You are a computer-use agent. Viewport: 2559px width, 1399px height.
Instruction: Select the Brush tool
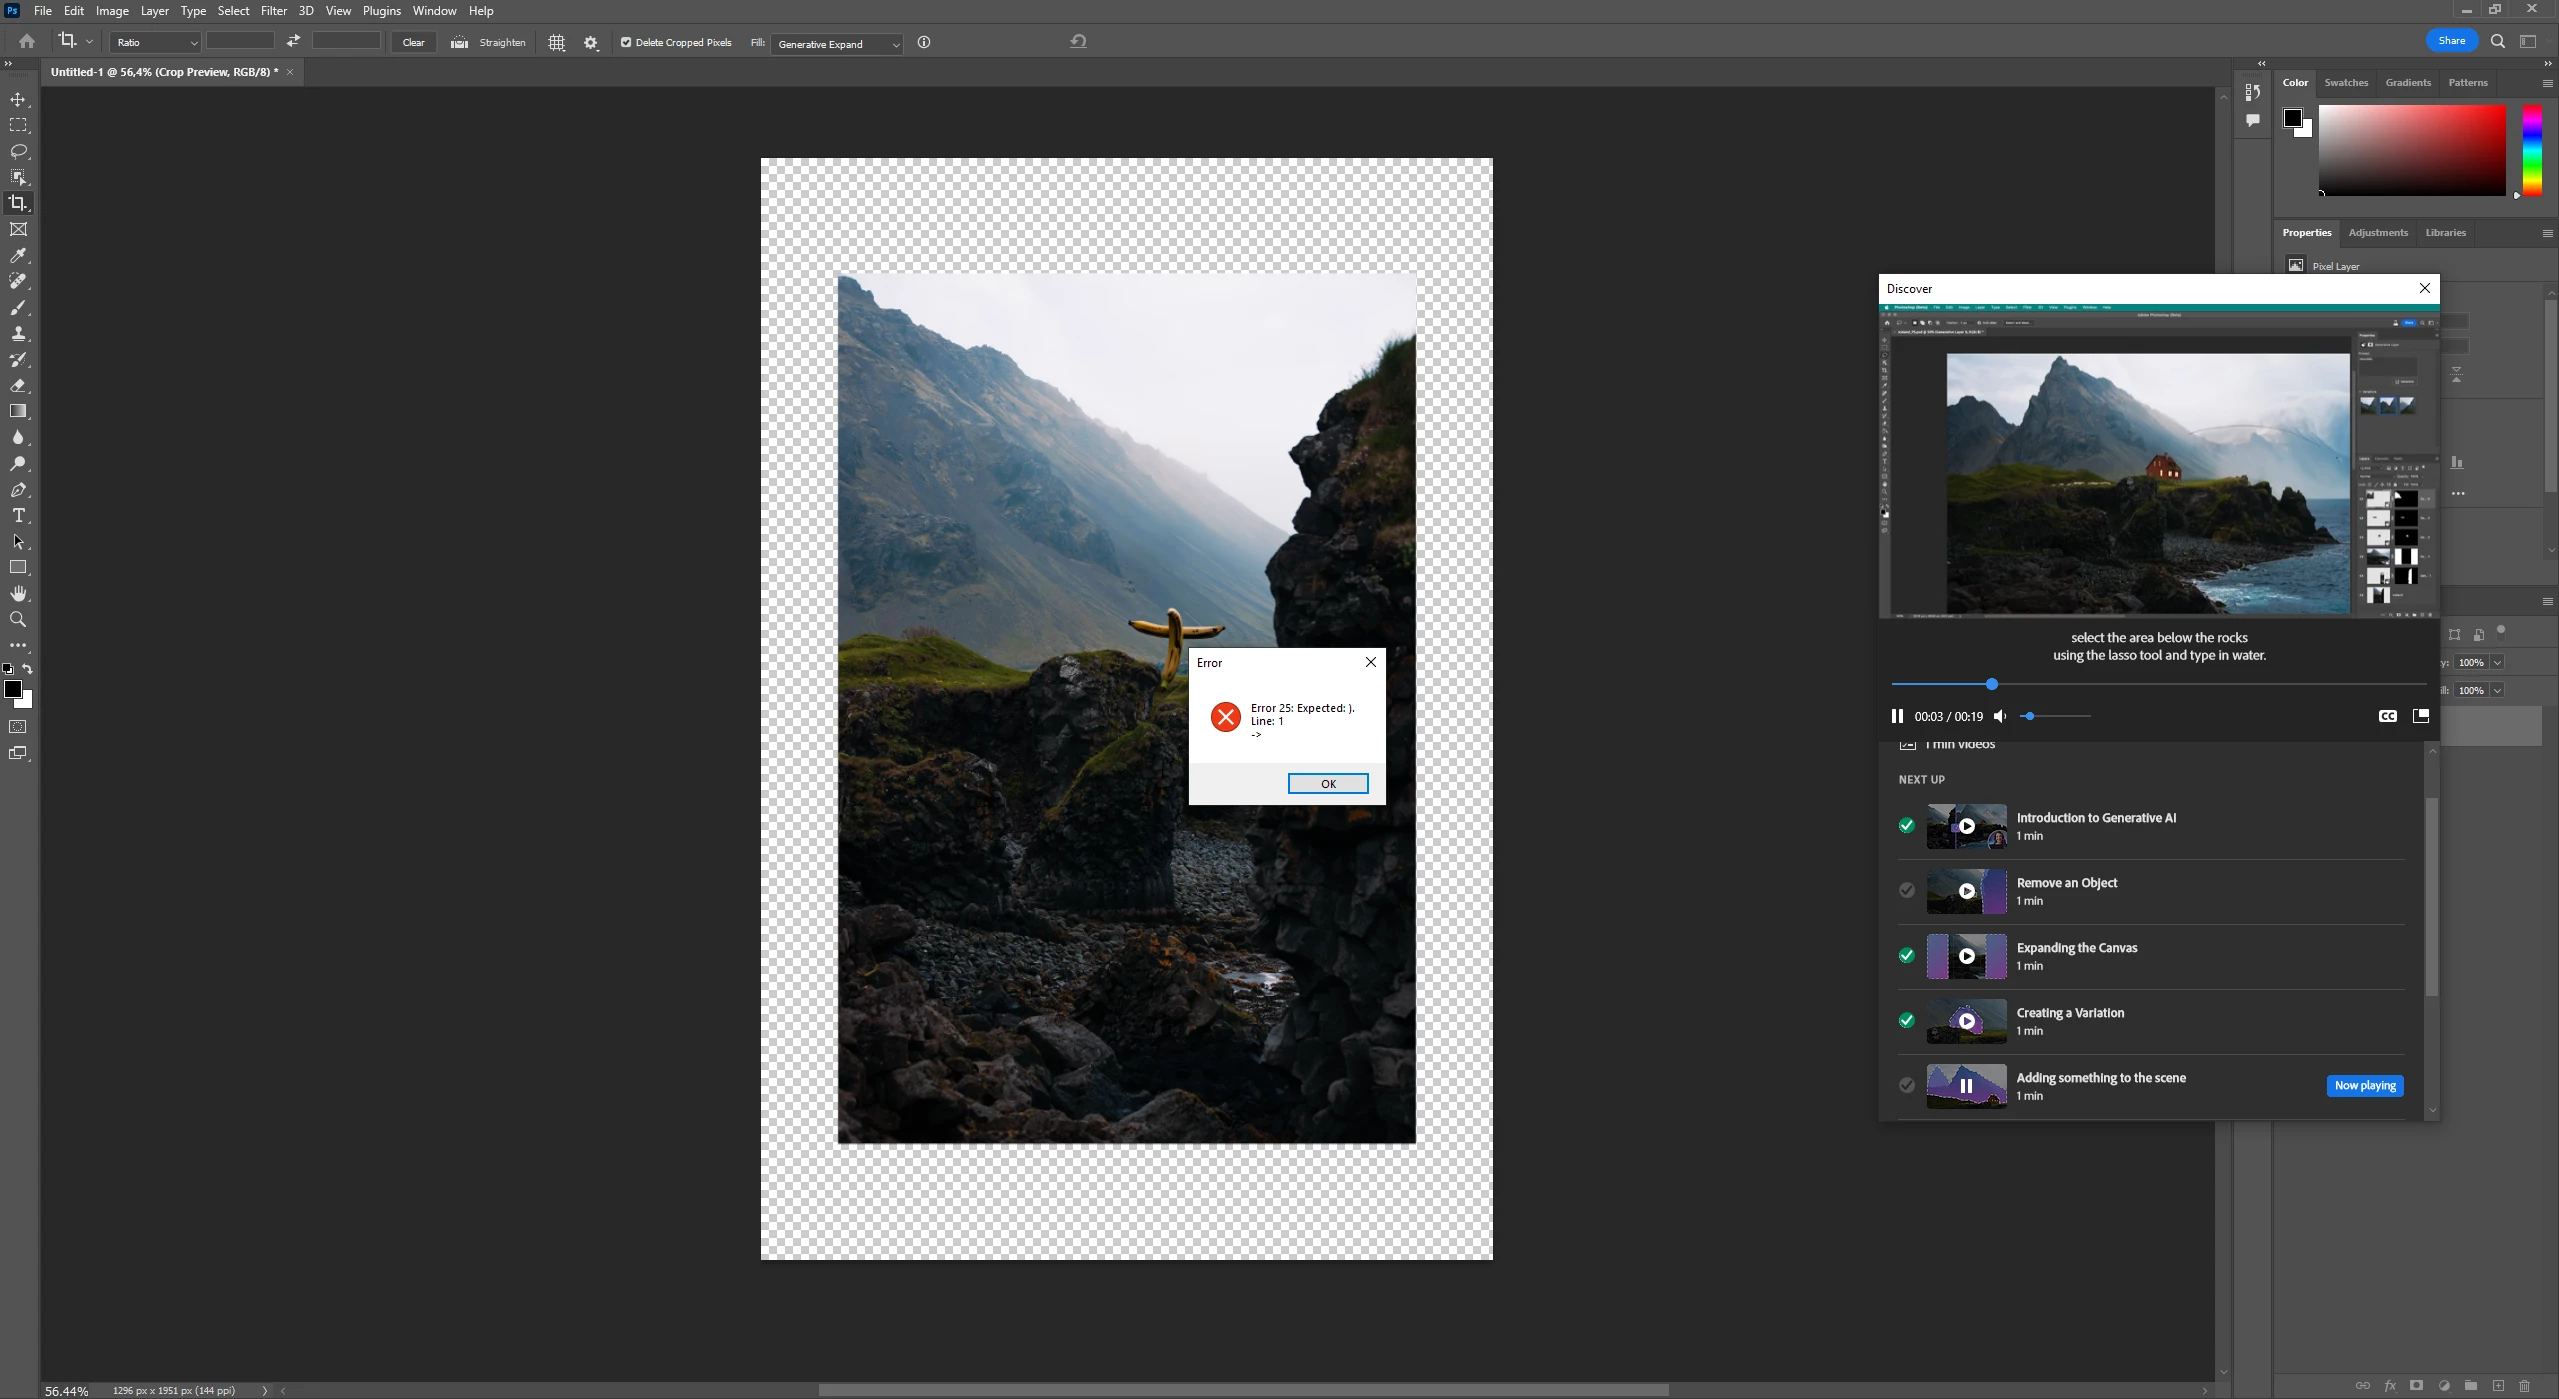18,308
